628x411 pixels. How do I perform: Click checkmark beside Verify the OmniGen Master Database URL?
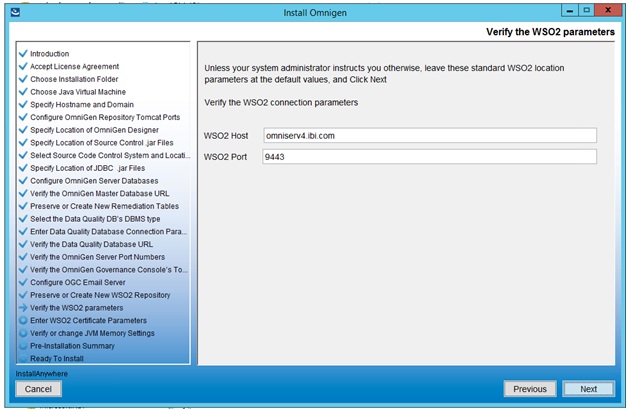click(23, 193)
